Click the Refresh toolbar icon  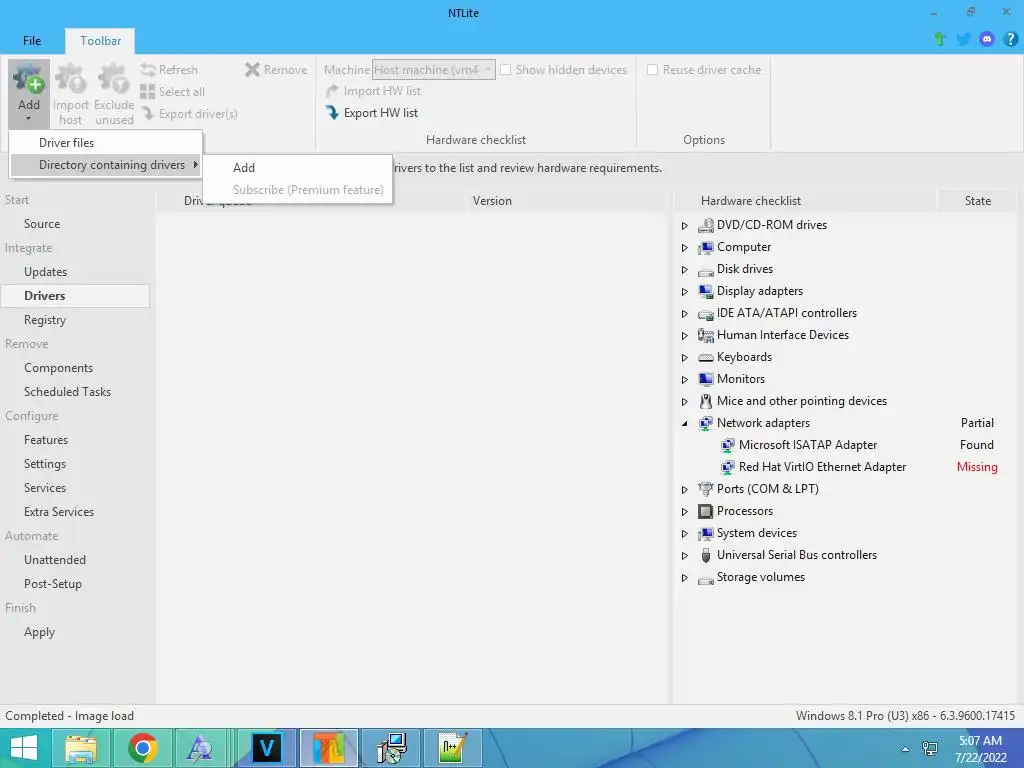148,69
